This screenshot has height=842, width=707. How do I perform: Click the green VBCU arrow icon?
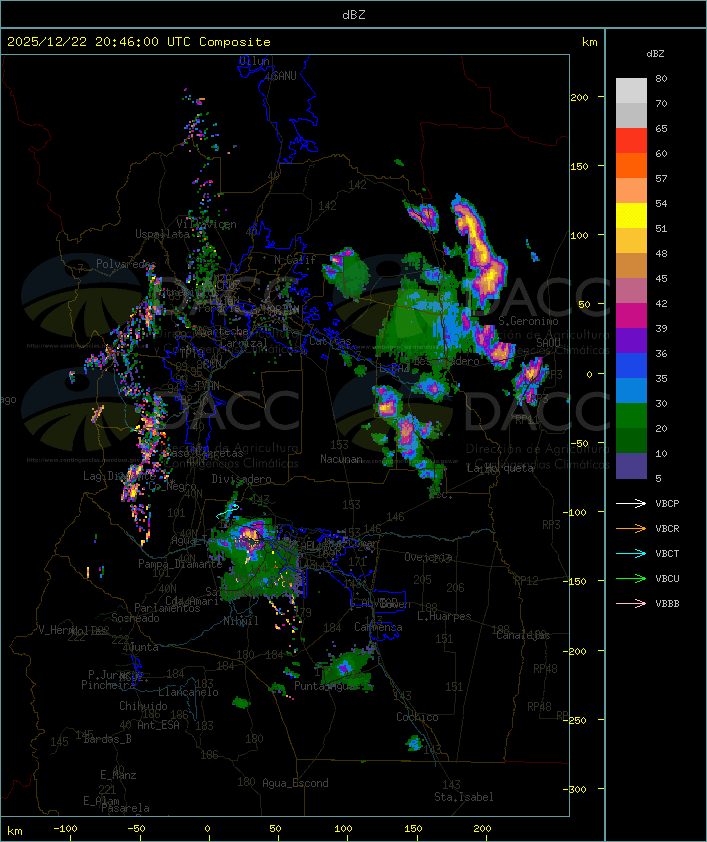[x=631, y=578]
